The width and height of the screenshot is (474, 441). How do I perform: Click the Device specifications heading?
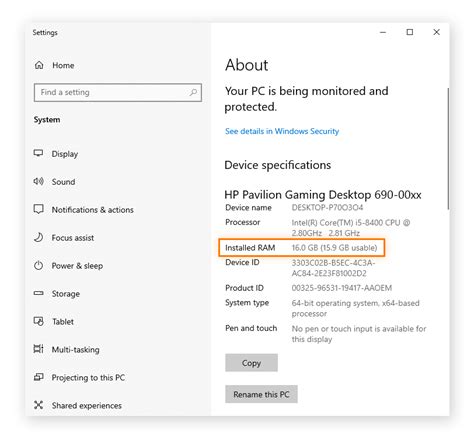coord(278,165)
